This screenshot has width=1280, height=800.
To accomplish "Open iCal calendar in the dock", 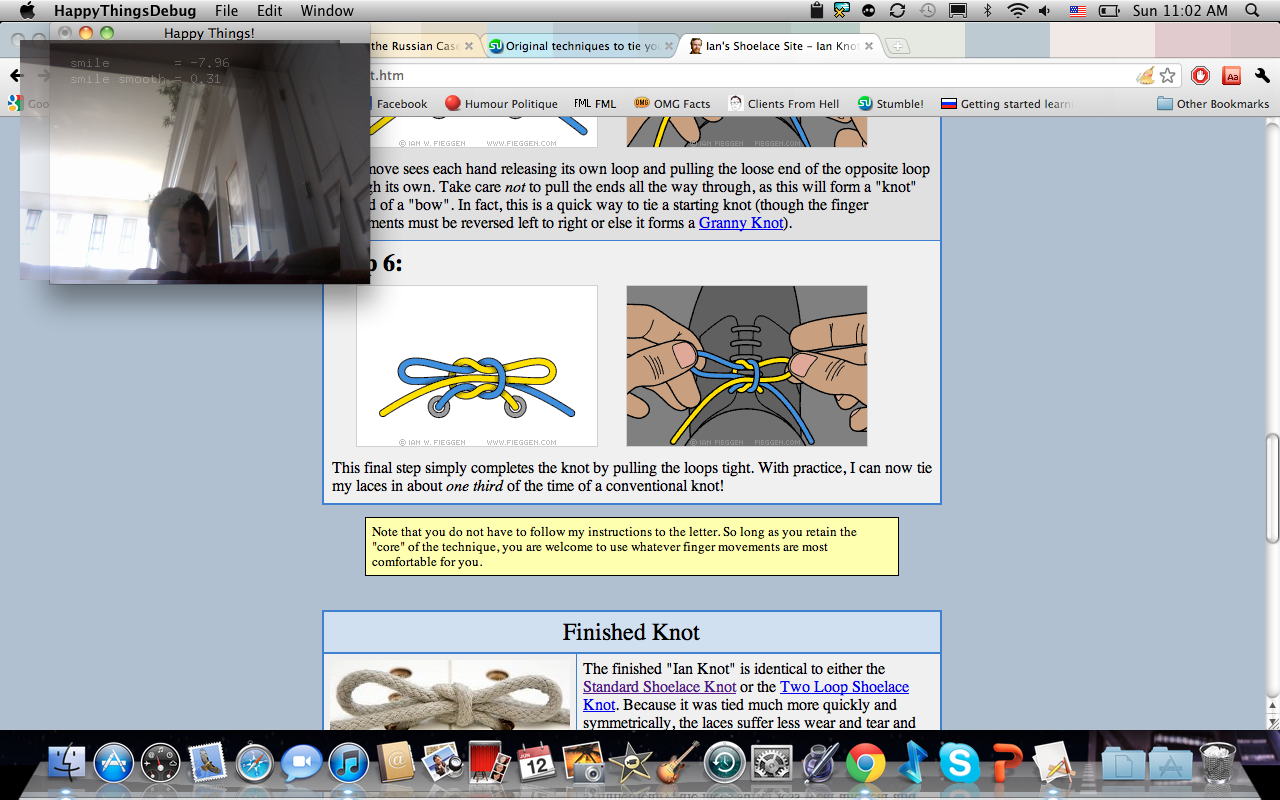I will [536, 764].
